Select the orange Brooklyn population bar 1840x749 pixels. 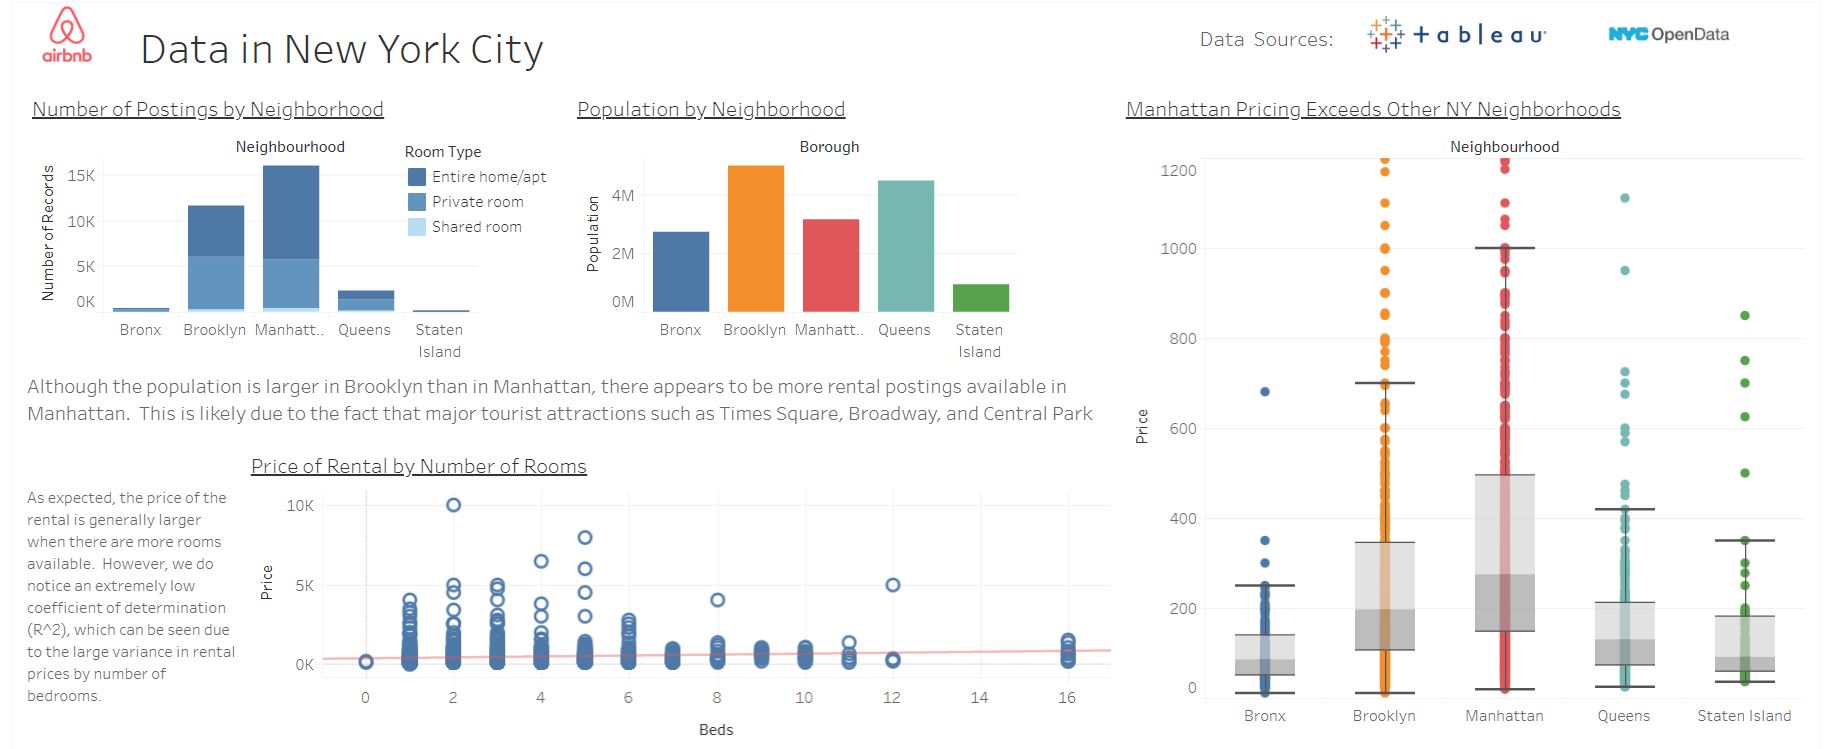pos(755,238)
